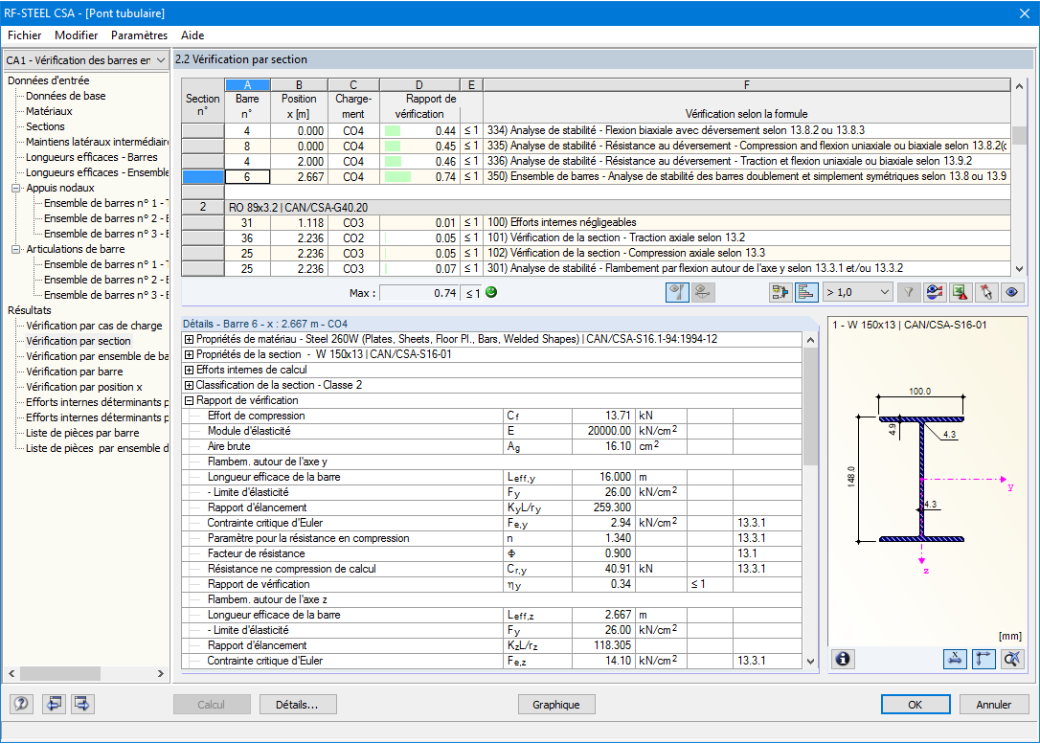Viewport: 1040px width, 744px height.
Task: Open the Fichier menu
Action: coord(24,35)
